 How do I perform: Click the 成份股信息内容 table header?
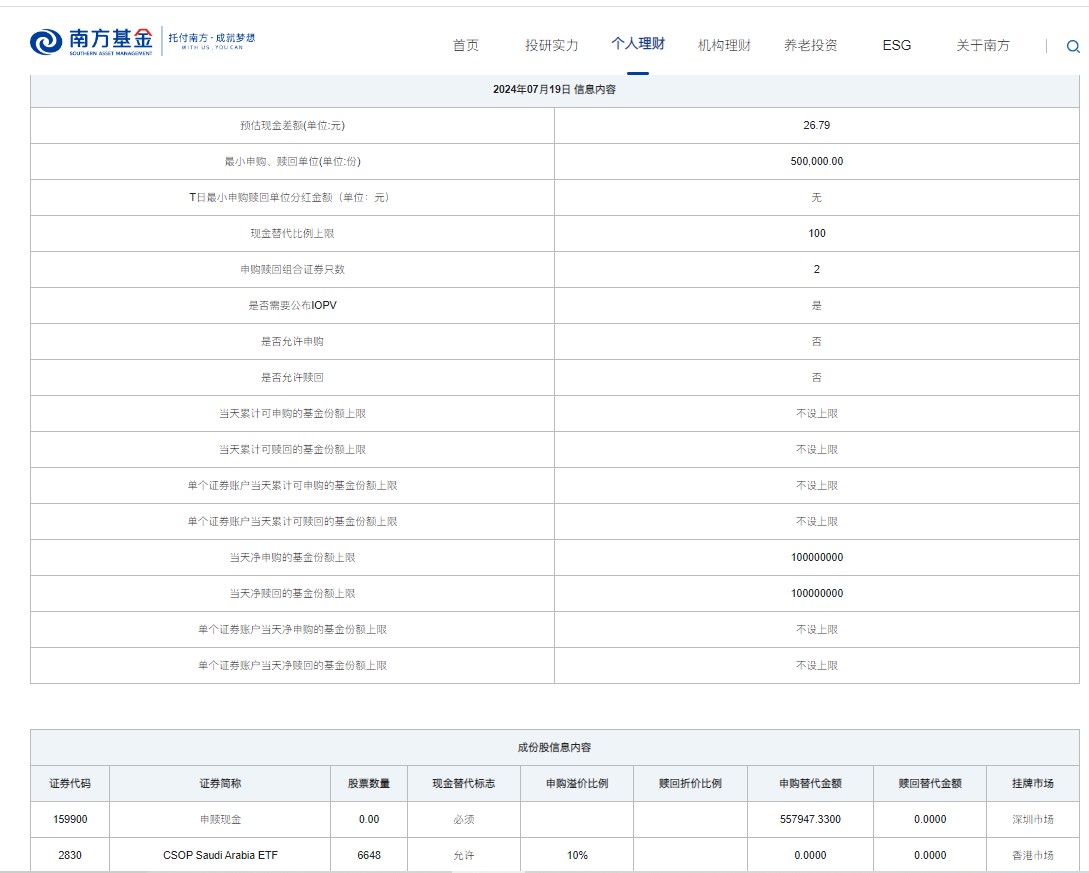click(554, 748)
